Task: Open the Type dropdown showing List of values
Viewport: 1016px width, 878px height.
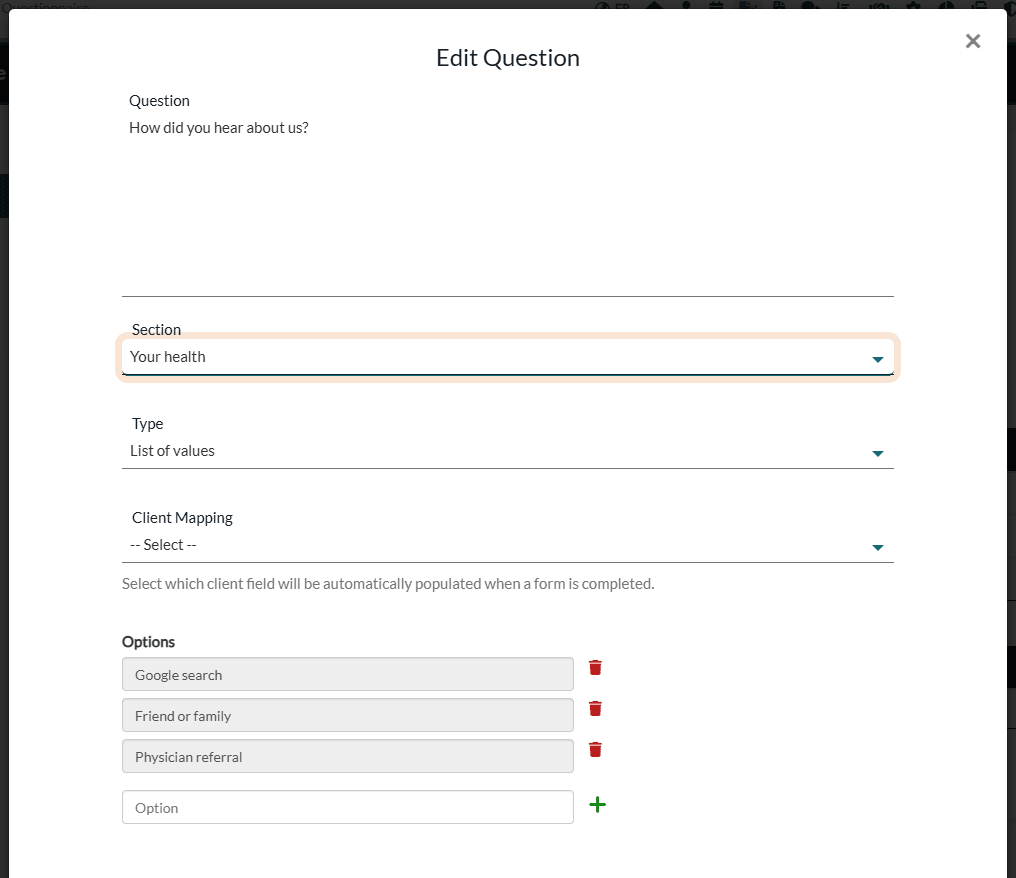Action: (x=508, y=451)
